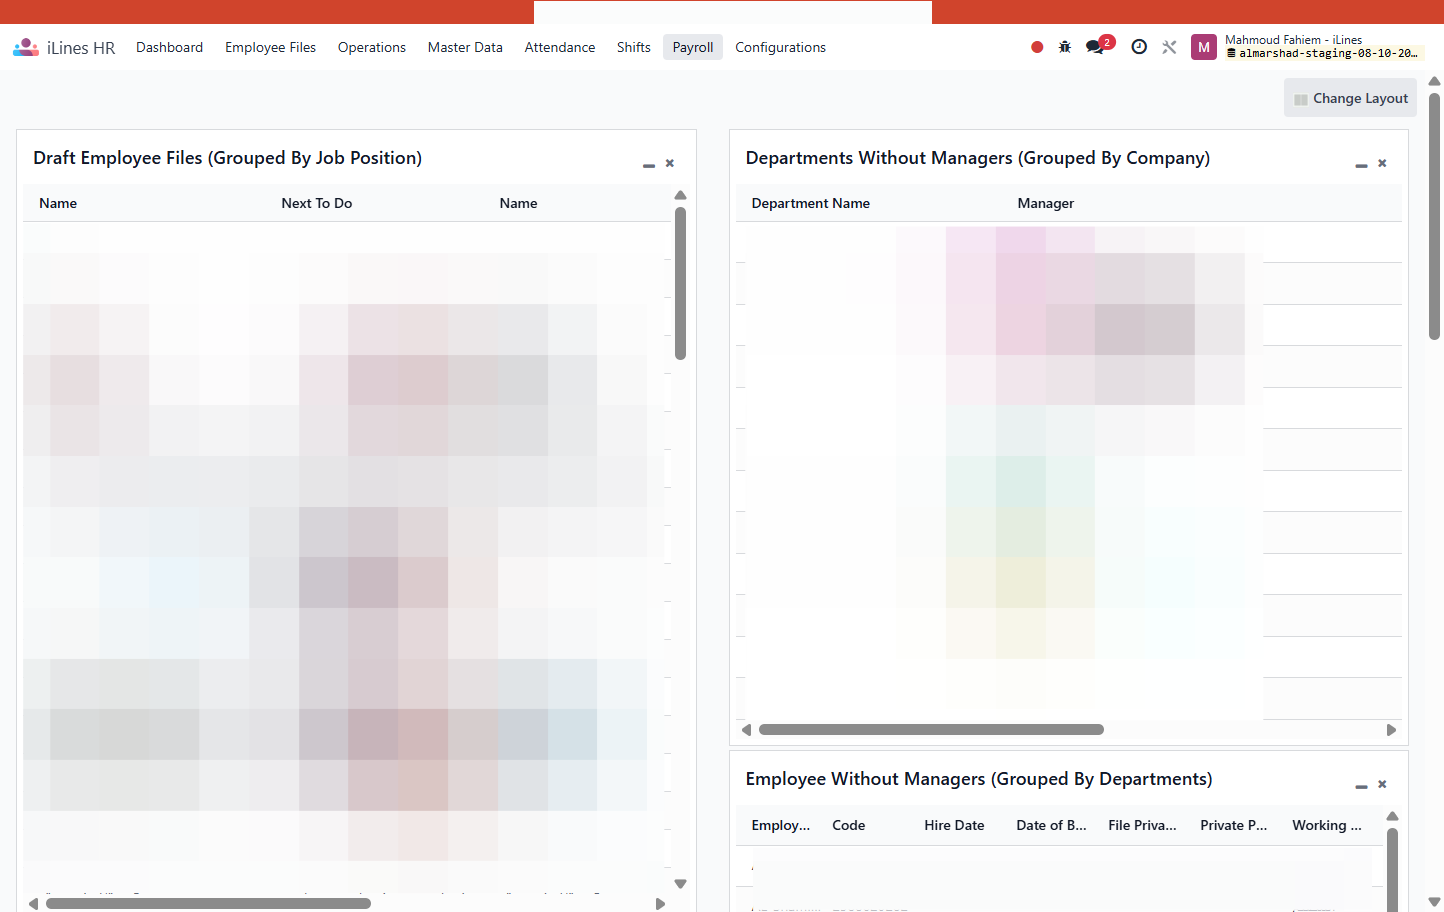Open the Dashboard menu
1444x912 pixels.
point(170,47)
